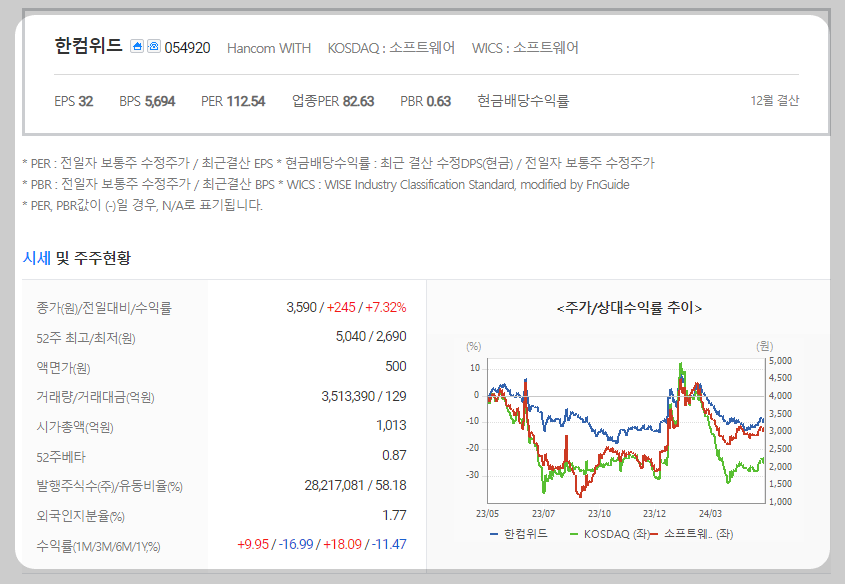
Task: Select foreign ownership value 1.77
Action: pos(394,516)
